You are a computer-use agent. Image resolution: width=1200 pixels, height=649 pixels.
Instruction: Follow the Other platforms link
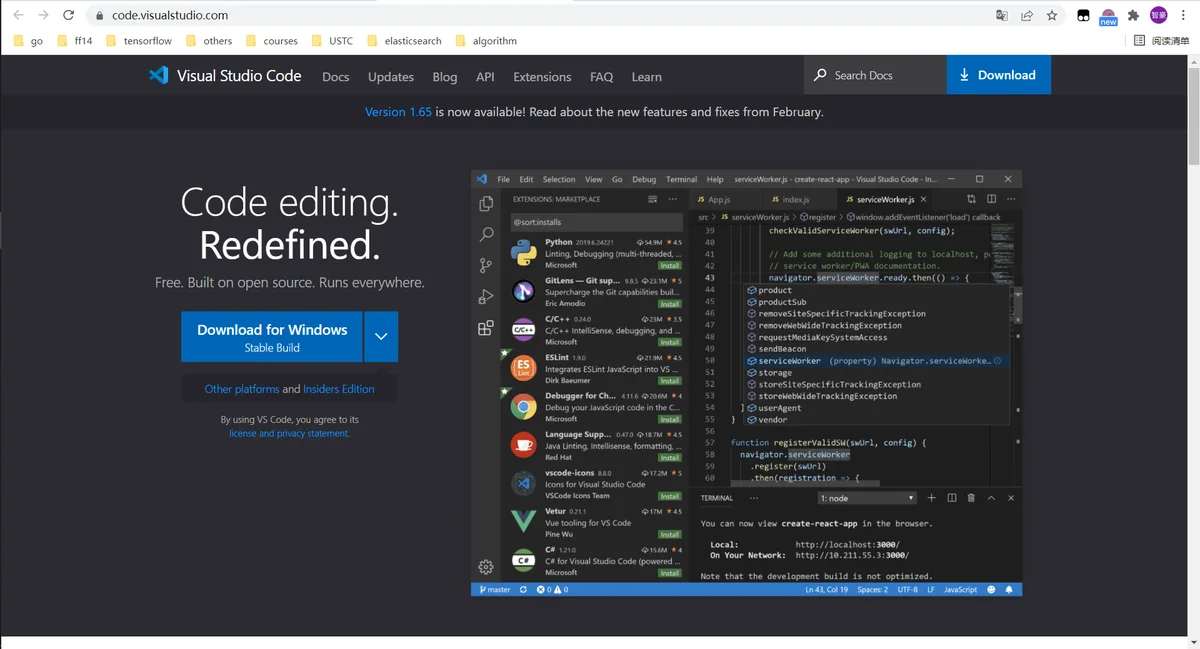[x=242, y=389]
